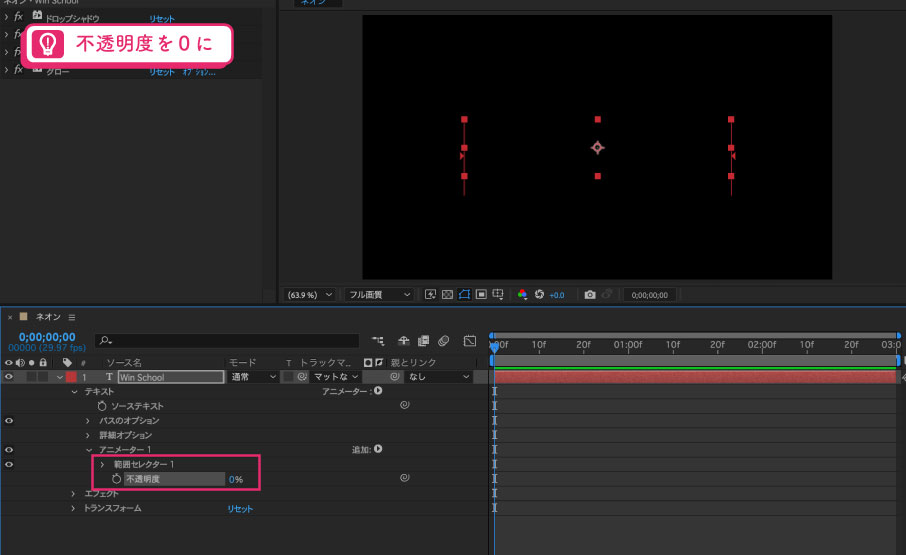
Task: Hide the Win School layer with eye
Action: [x=9, y=377]
